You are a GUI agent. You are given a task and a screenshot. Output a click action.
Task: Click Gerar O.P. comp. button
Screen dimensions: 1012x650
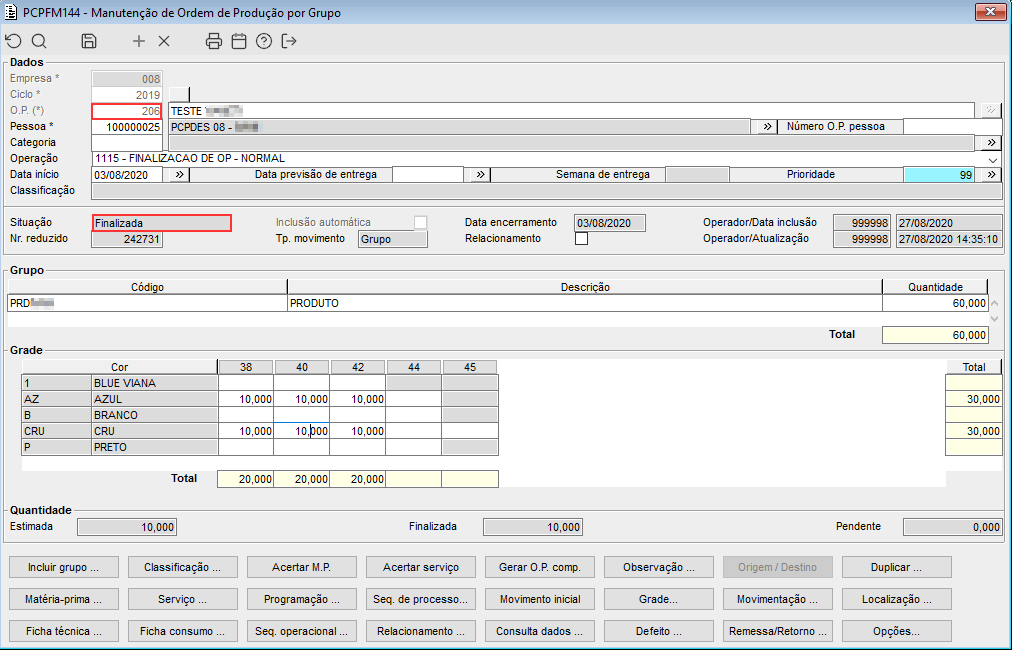pyautogui.click(x=540, y=567)
